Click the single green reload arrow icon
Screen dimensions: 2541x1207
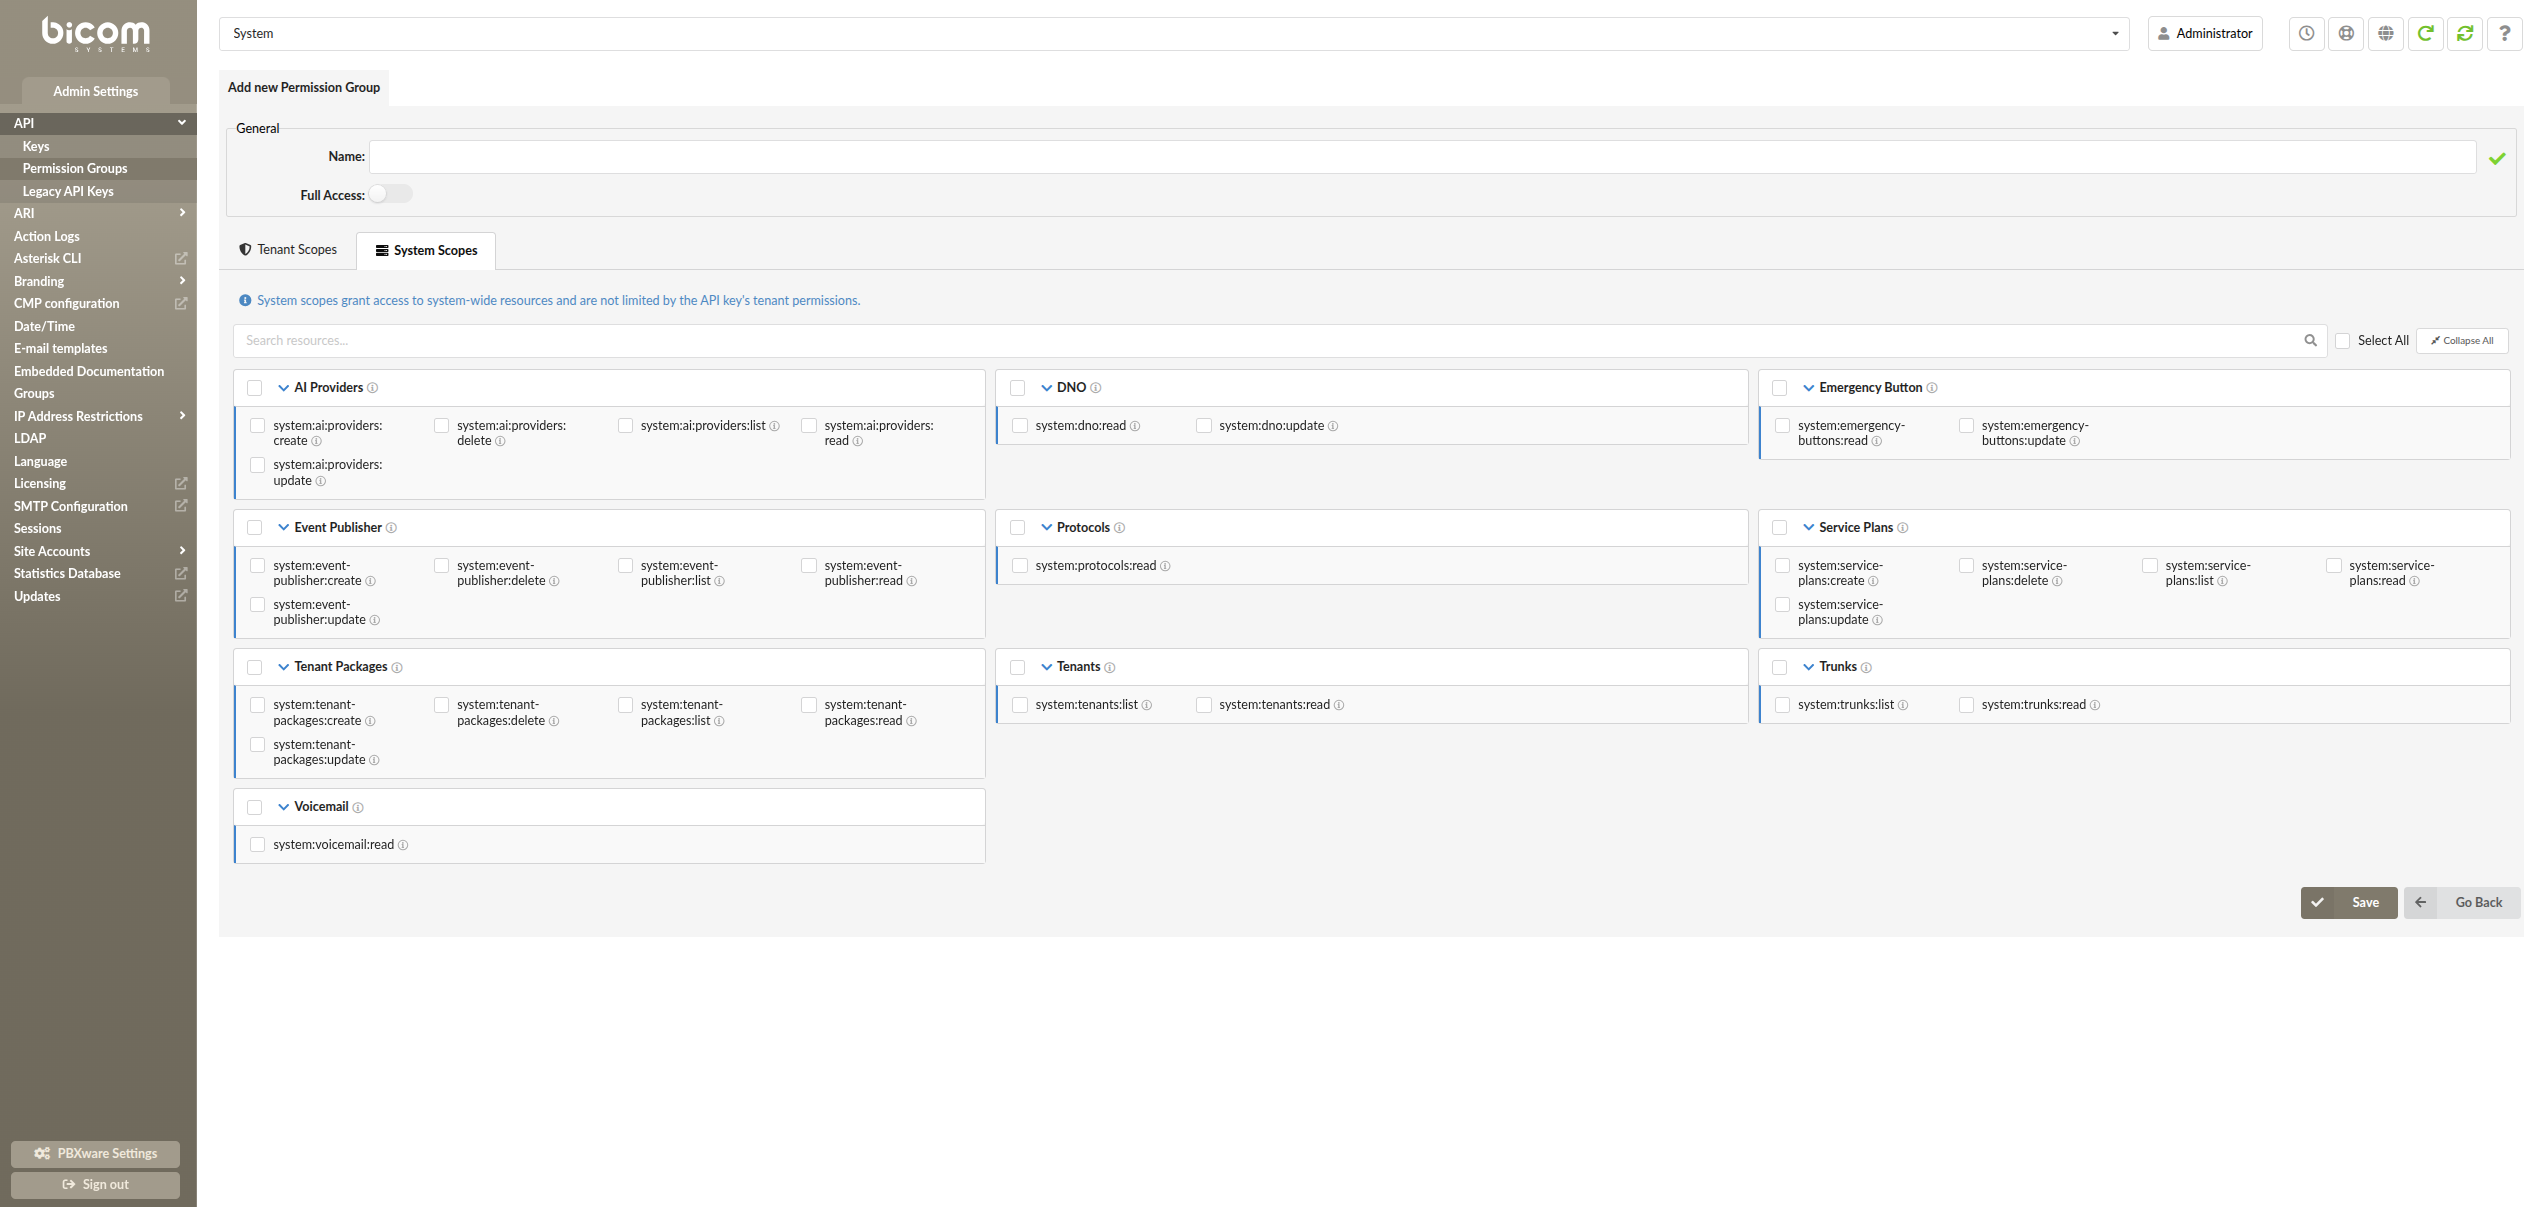click(x=2425, y=33)
